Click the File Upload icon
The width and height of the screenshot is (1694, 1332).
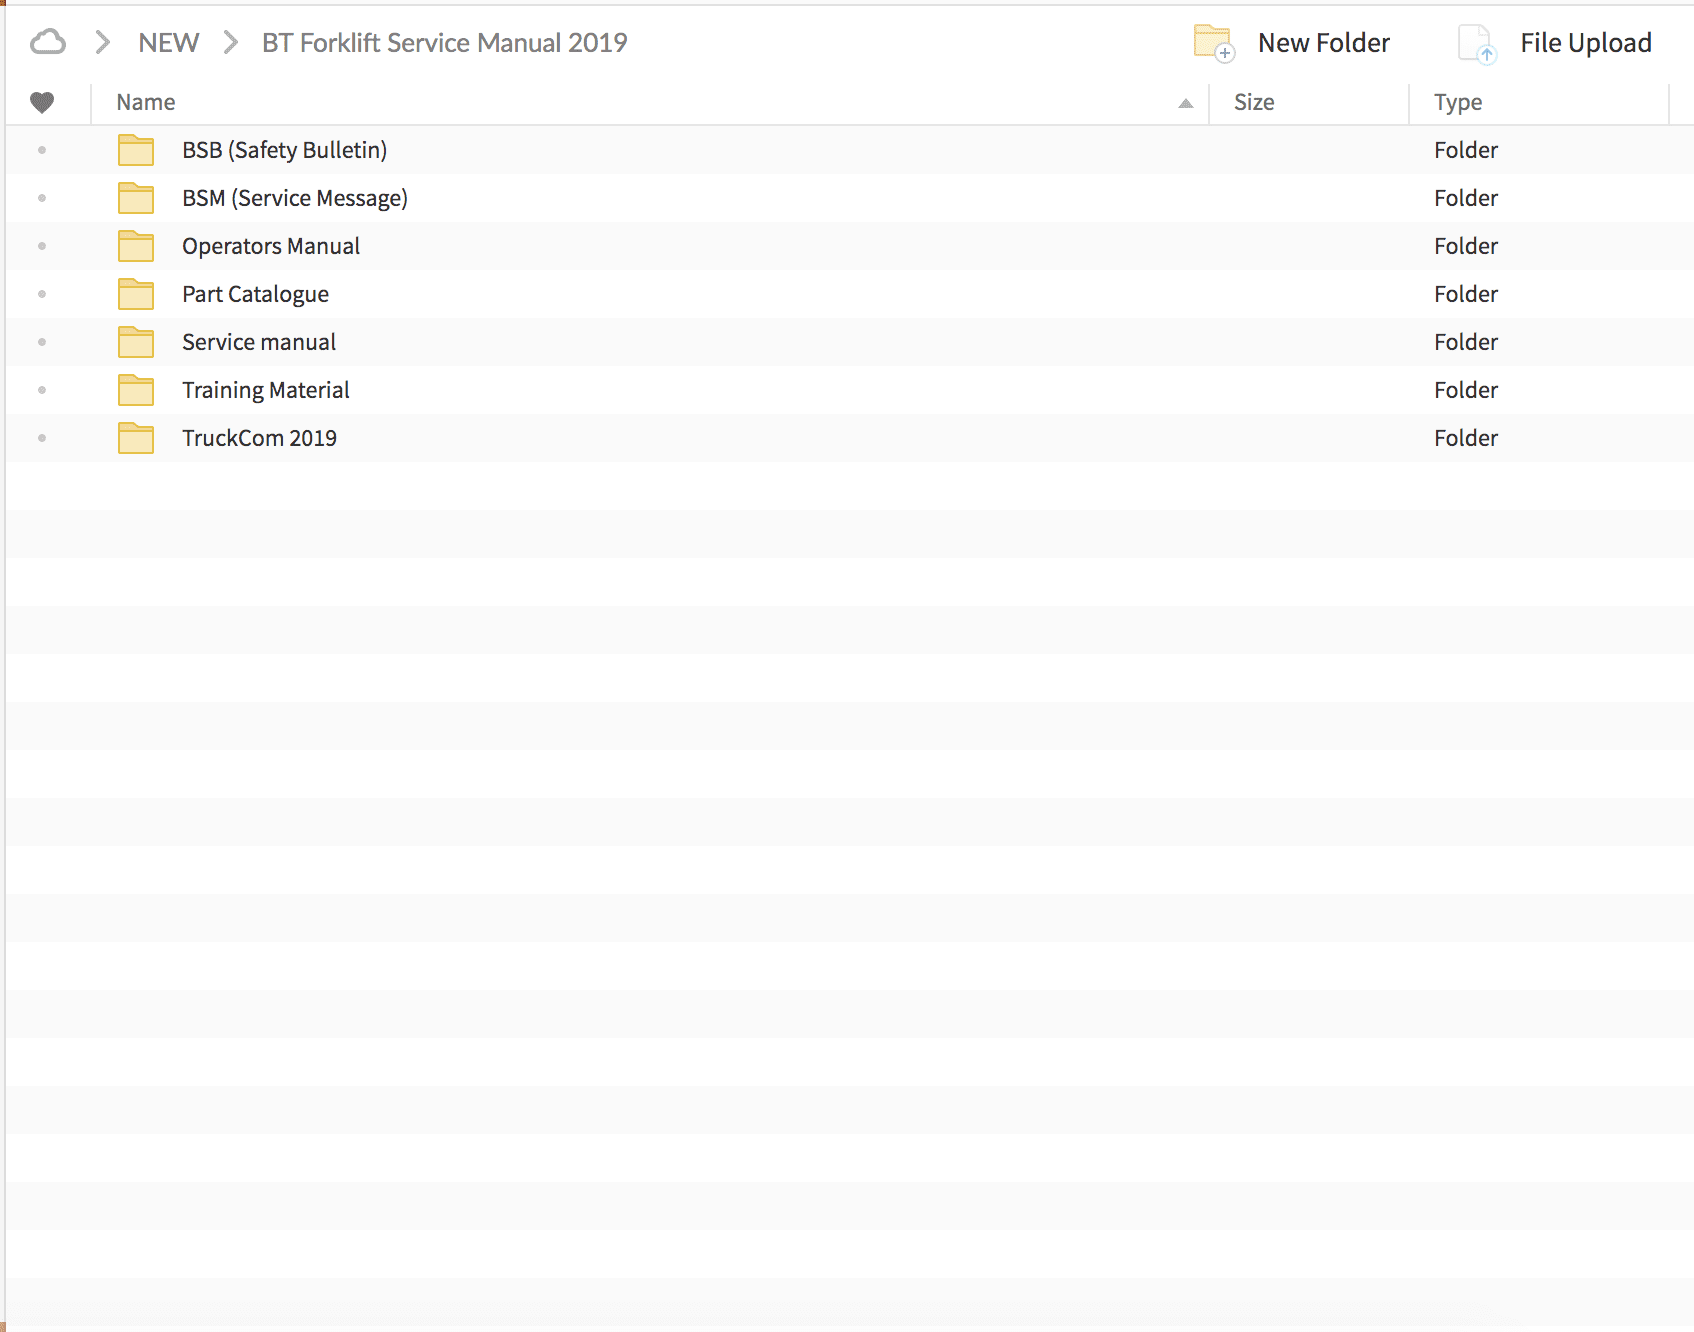1477,43
